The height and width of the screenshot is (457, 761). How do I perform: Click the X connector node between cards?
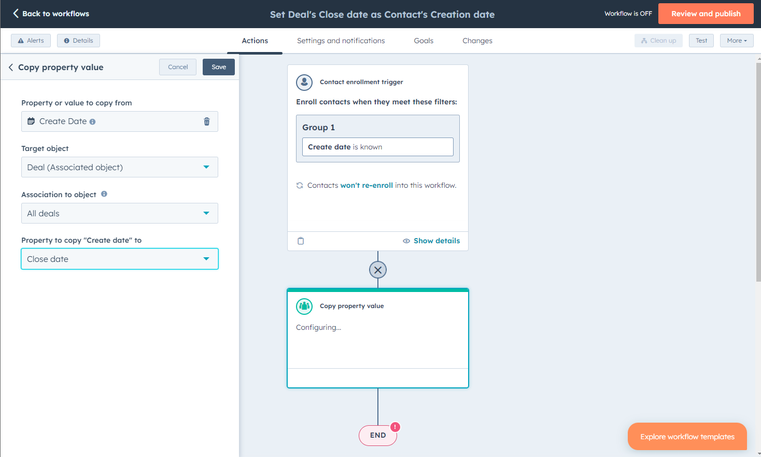378,270
